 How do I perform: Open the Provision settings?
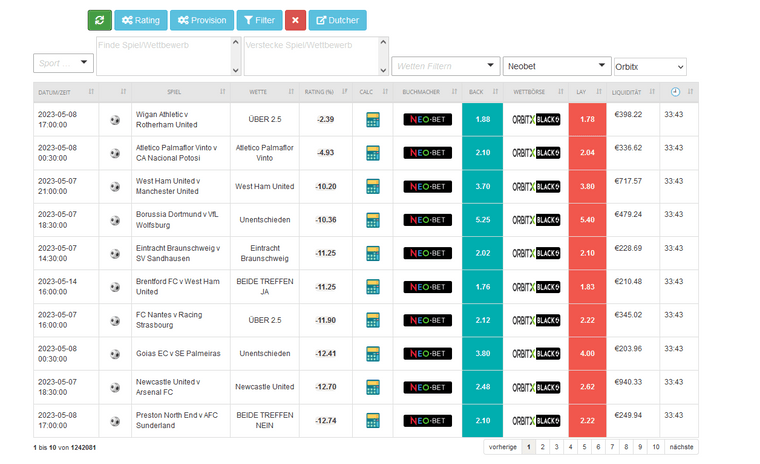click(x=202, y=20)
